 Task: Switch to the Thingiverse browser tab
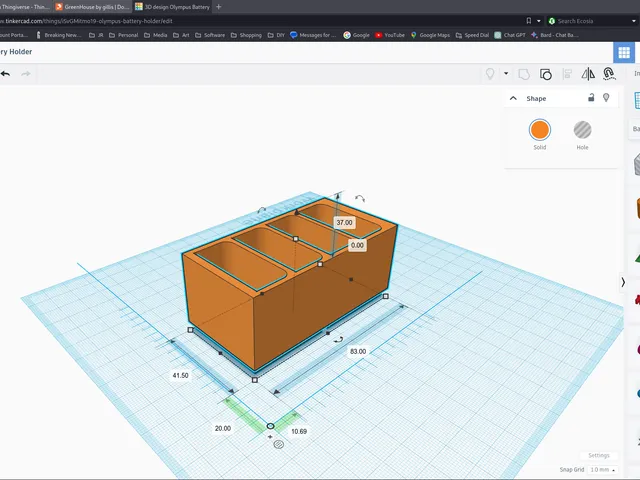tap(24, 7)
